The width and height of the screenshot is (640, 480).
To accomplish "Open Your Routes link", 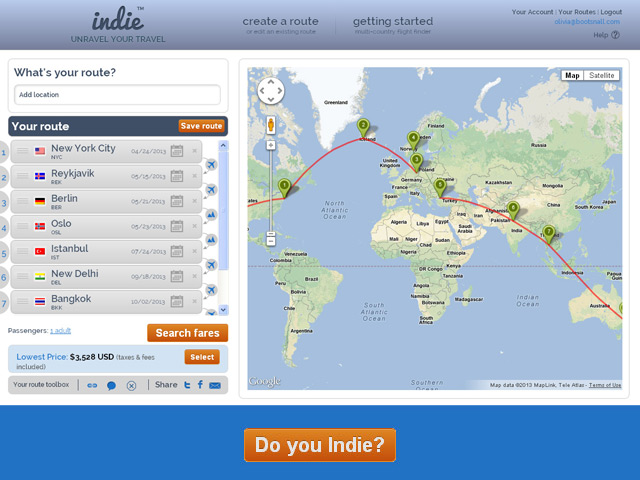I will coord(577,12).
